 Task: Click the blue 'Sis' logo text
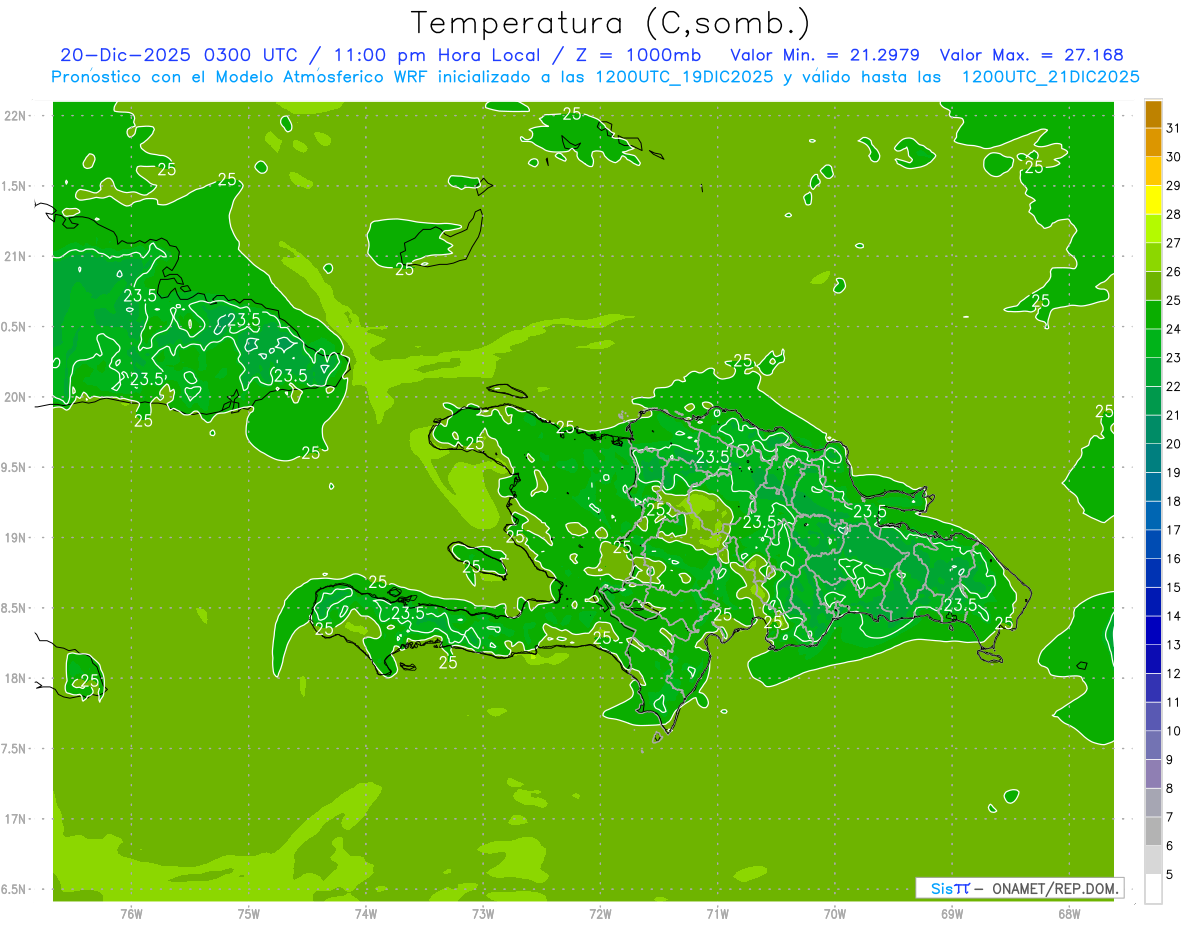tap(943, 888)
